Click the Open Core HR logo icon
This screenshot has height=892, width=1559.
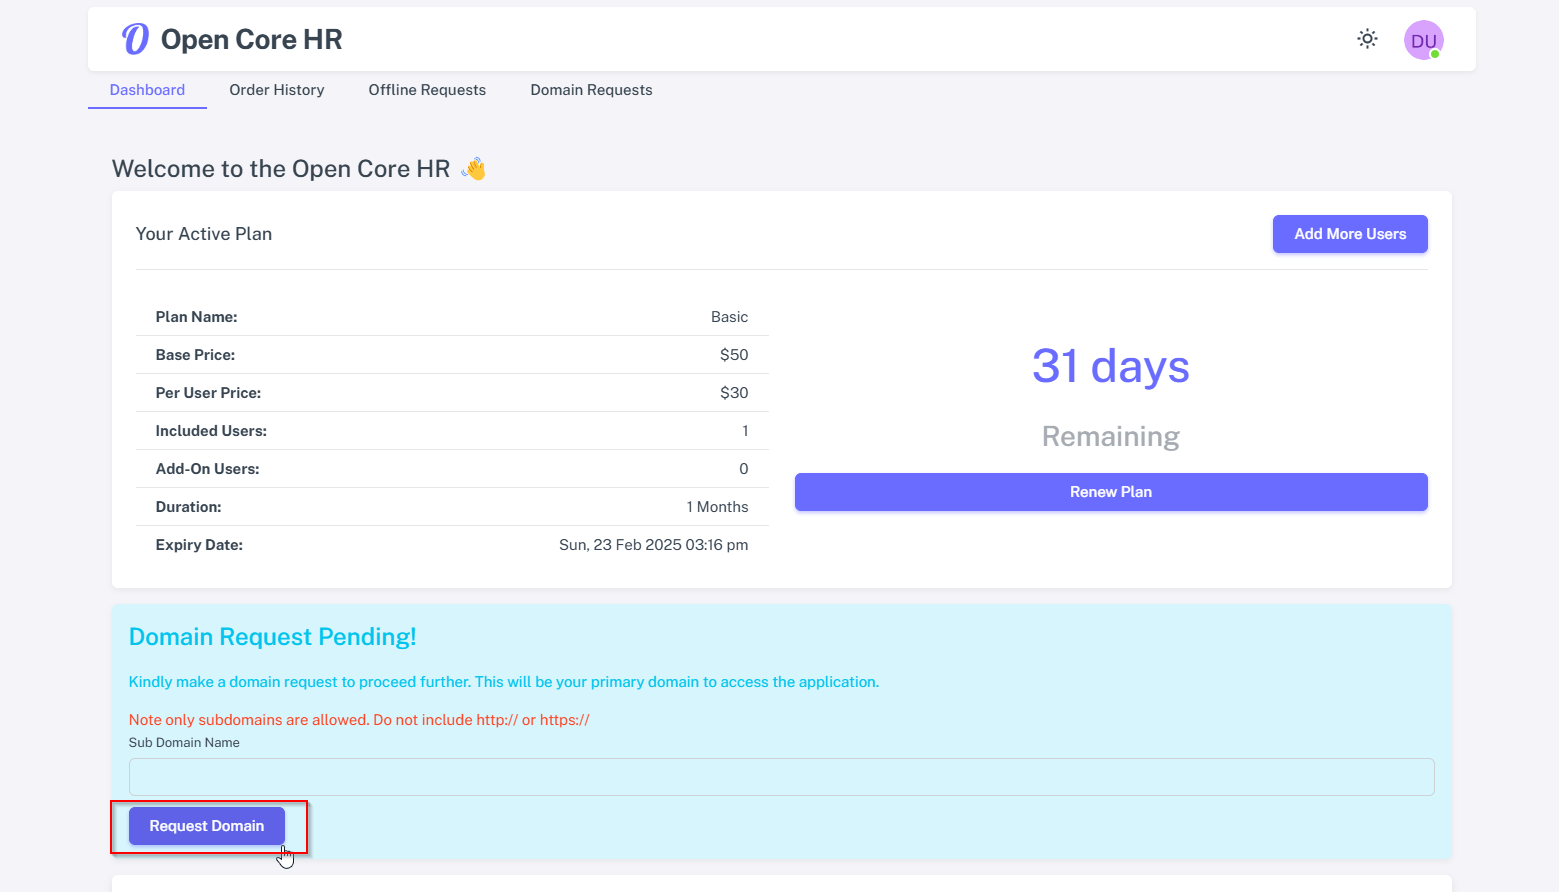click(135, 39)
